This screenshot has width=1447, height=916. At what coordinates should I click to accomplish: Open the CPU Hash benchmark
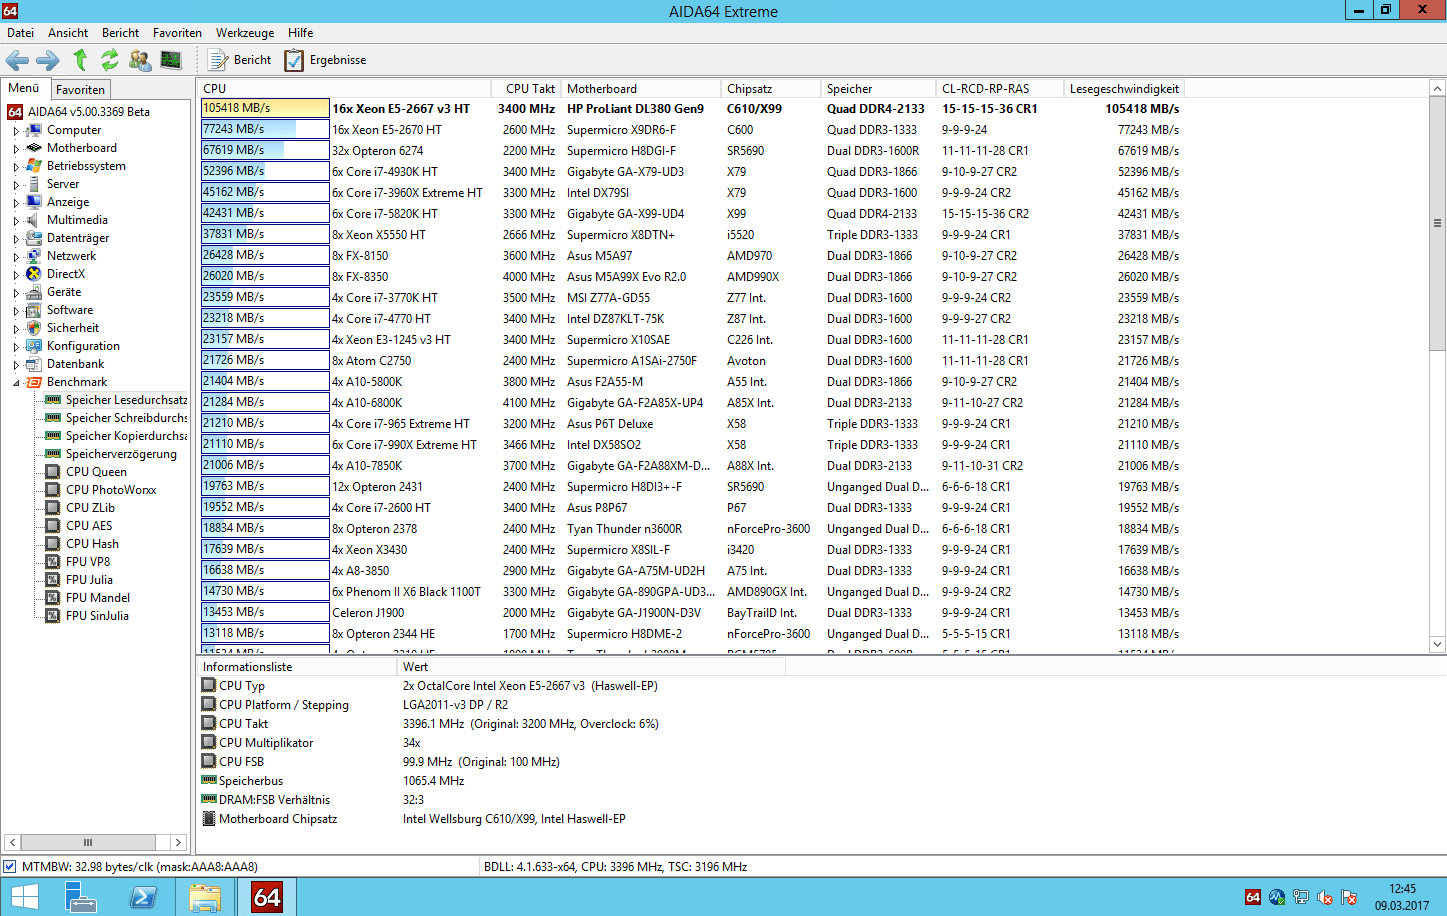point(92,544)
